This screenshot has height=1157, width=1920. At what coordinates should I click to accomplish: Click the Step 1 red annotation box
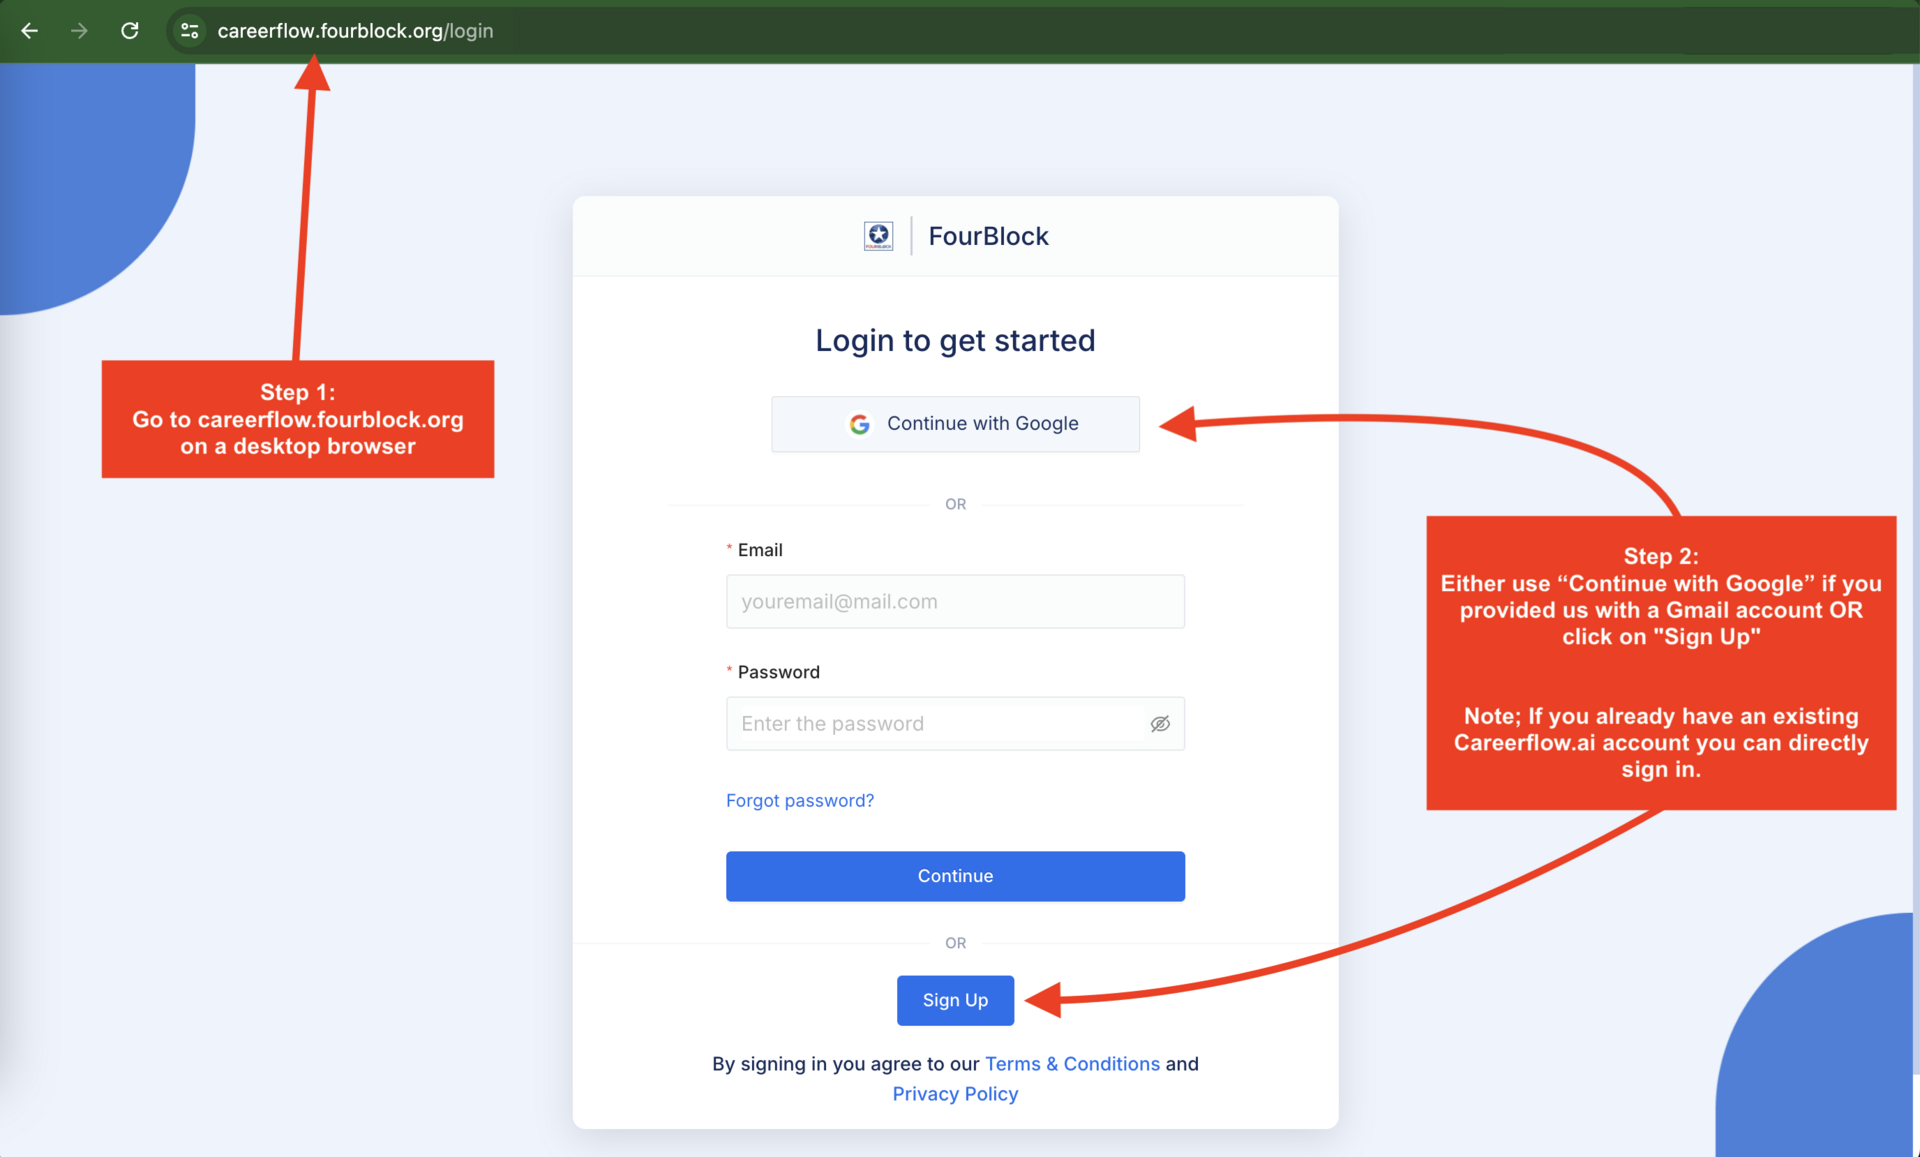[x=298, y=419]
